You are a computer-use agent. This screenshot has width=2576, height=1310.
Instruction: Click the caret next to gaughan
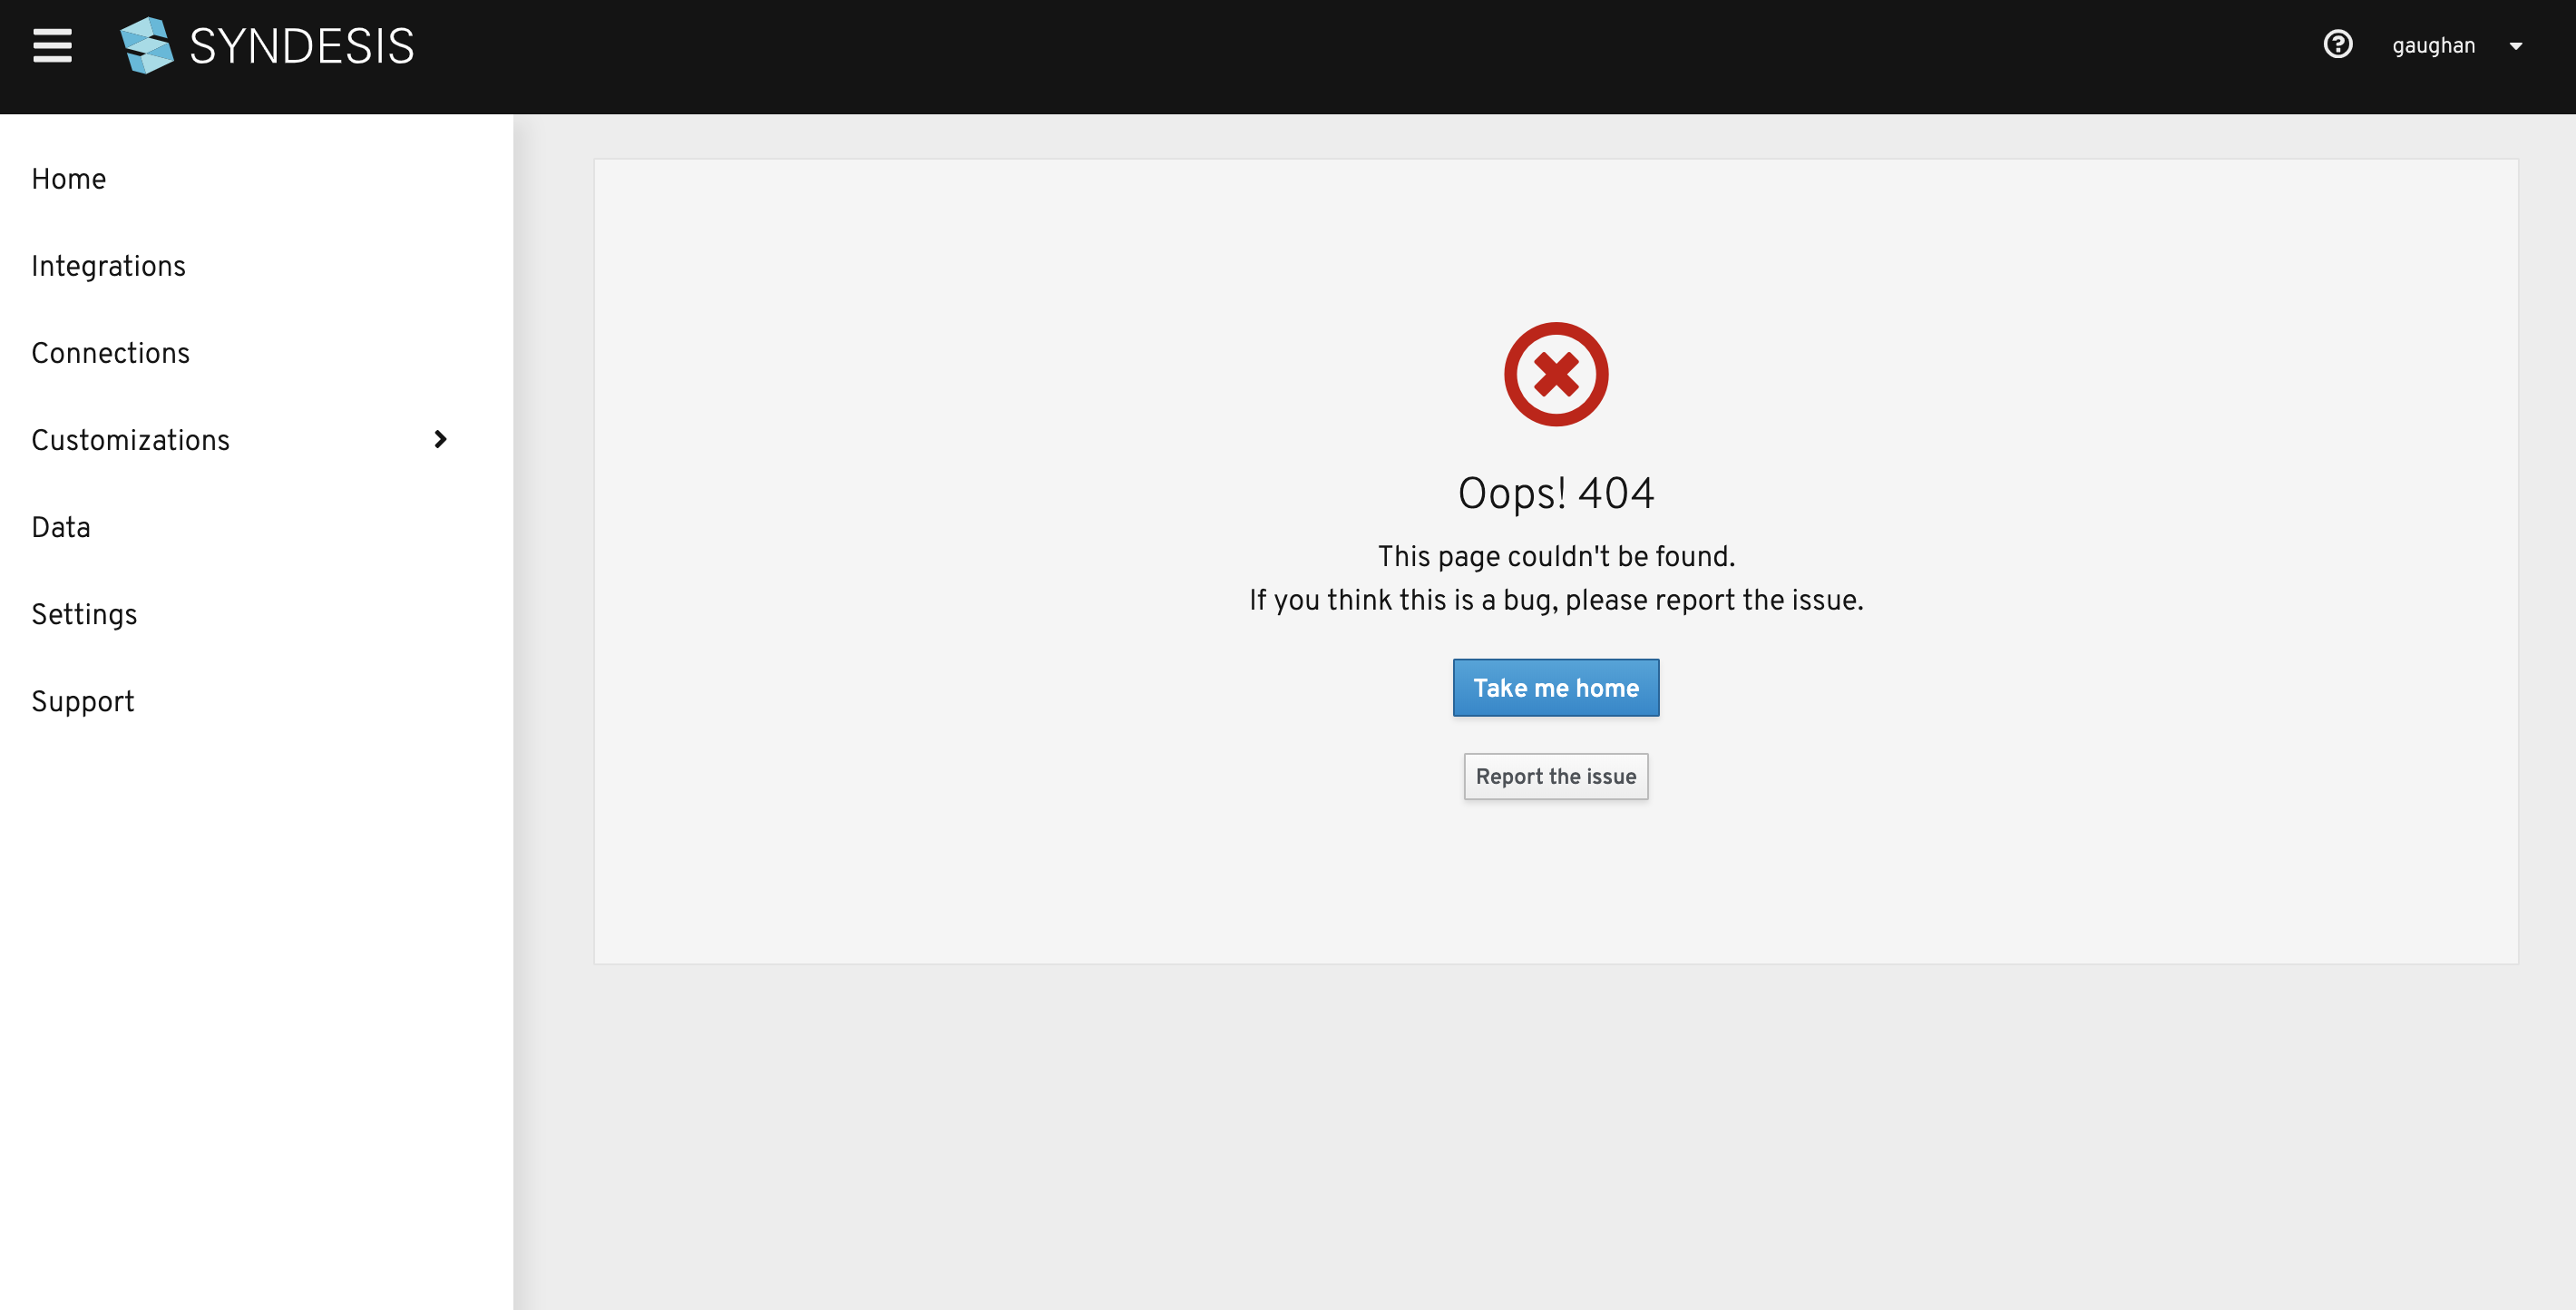(x=2516, y=46)
